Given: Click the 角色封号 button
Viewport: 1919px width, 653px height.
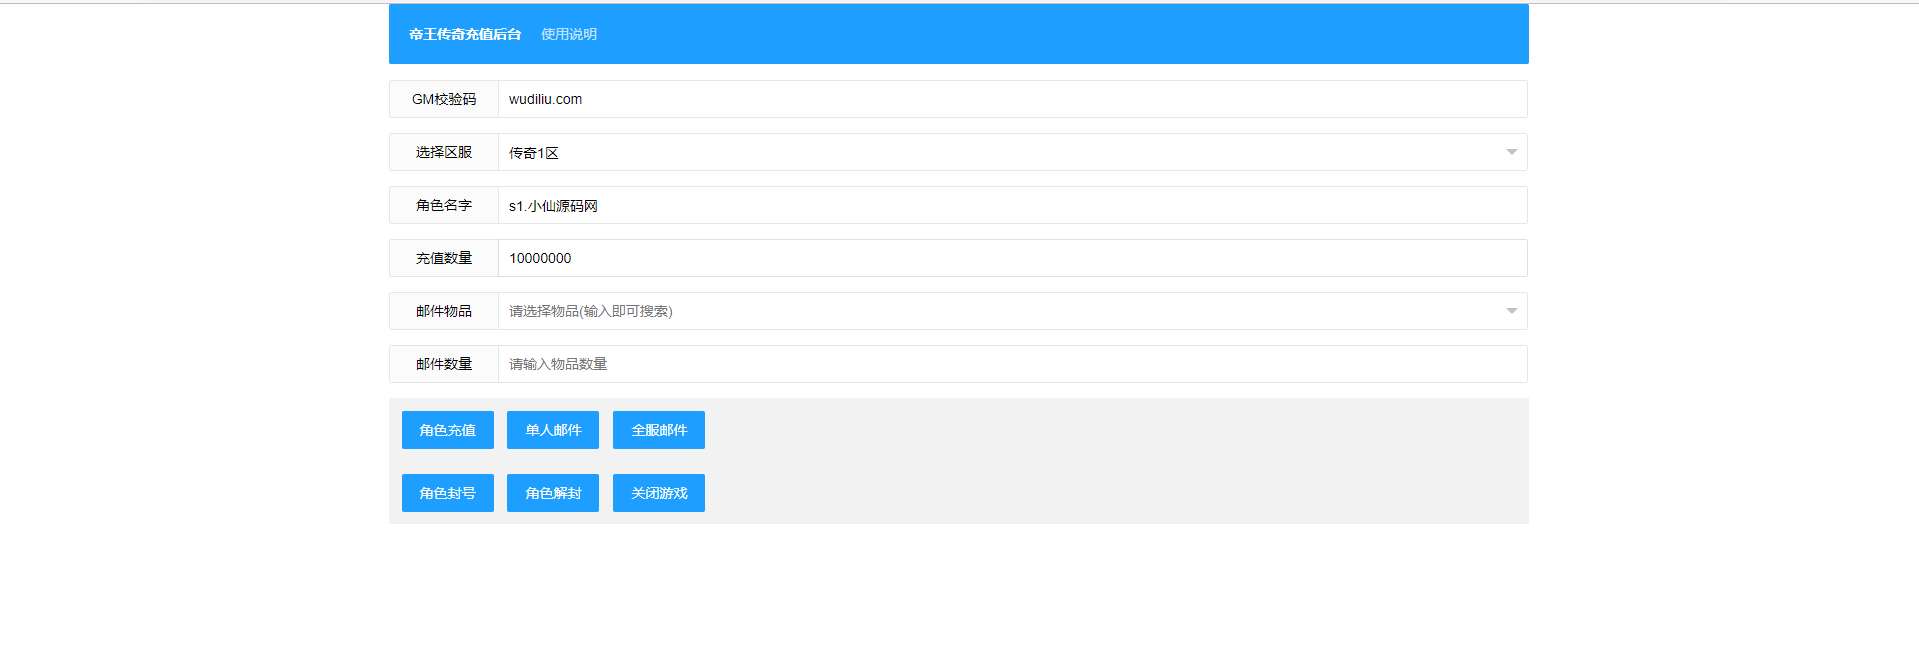Looking at the screenshot, I should point(448,493).
